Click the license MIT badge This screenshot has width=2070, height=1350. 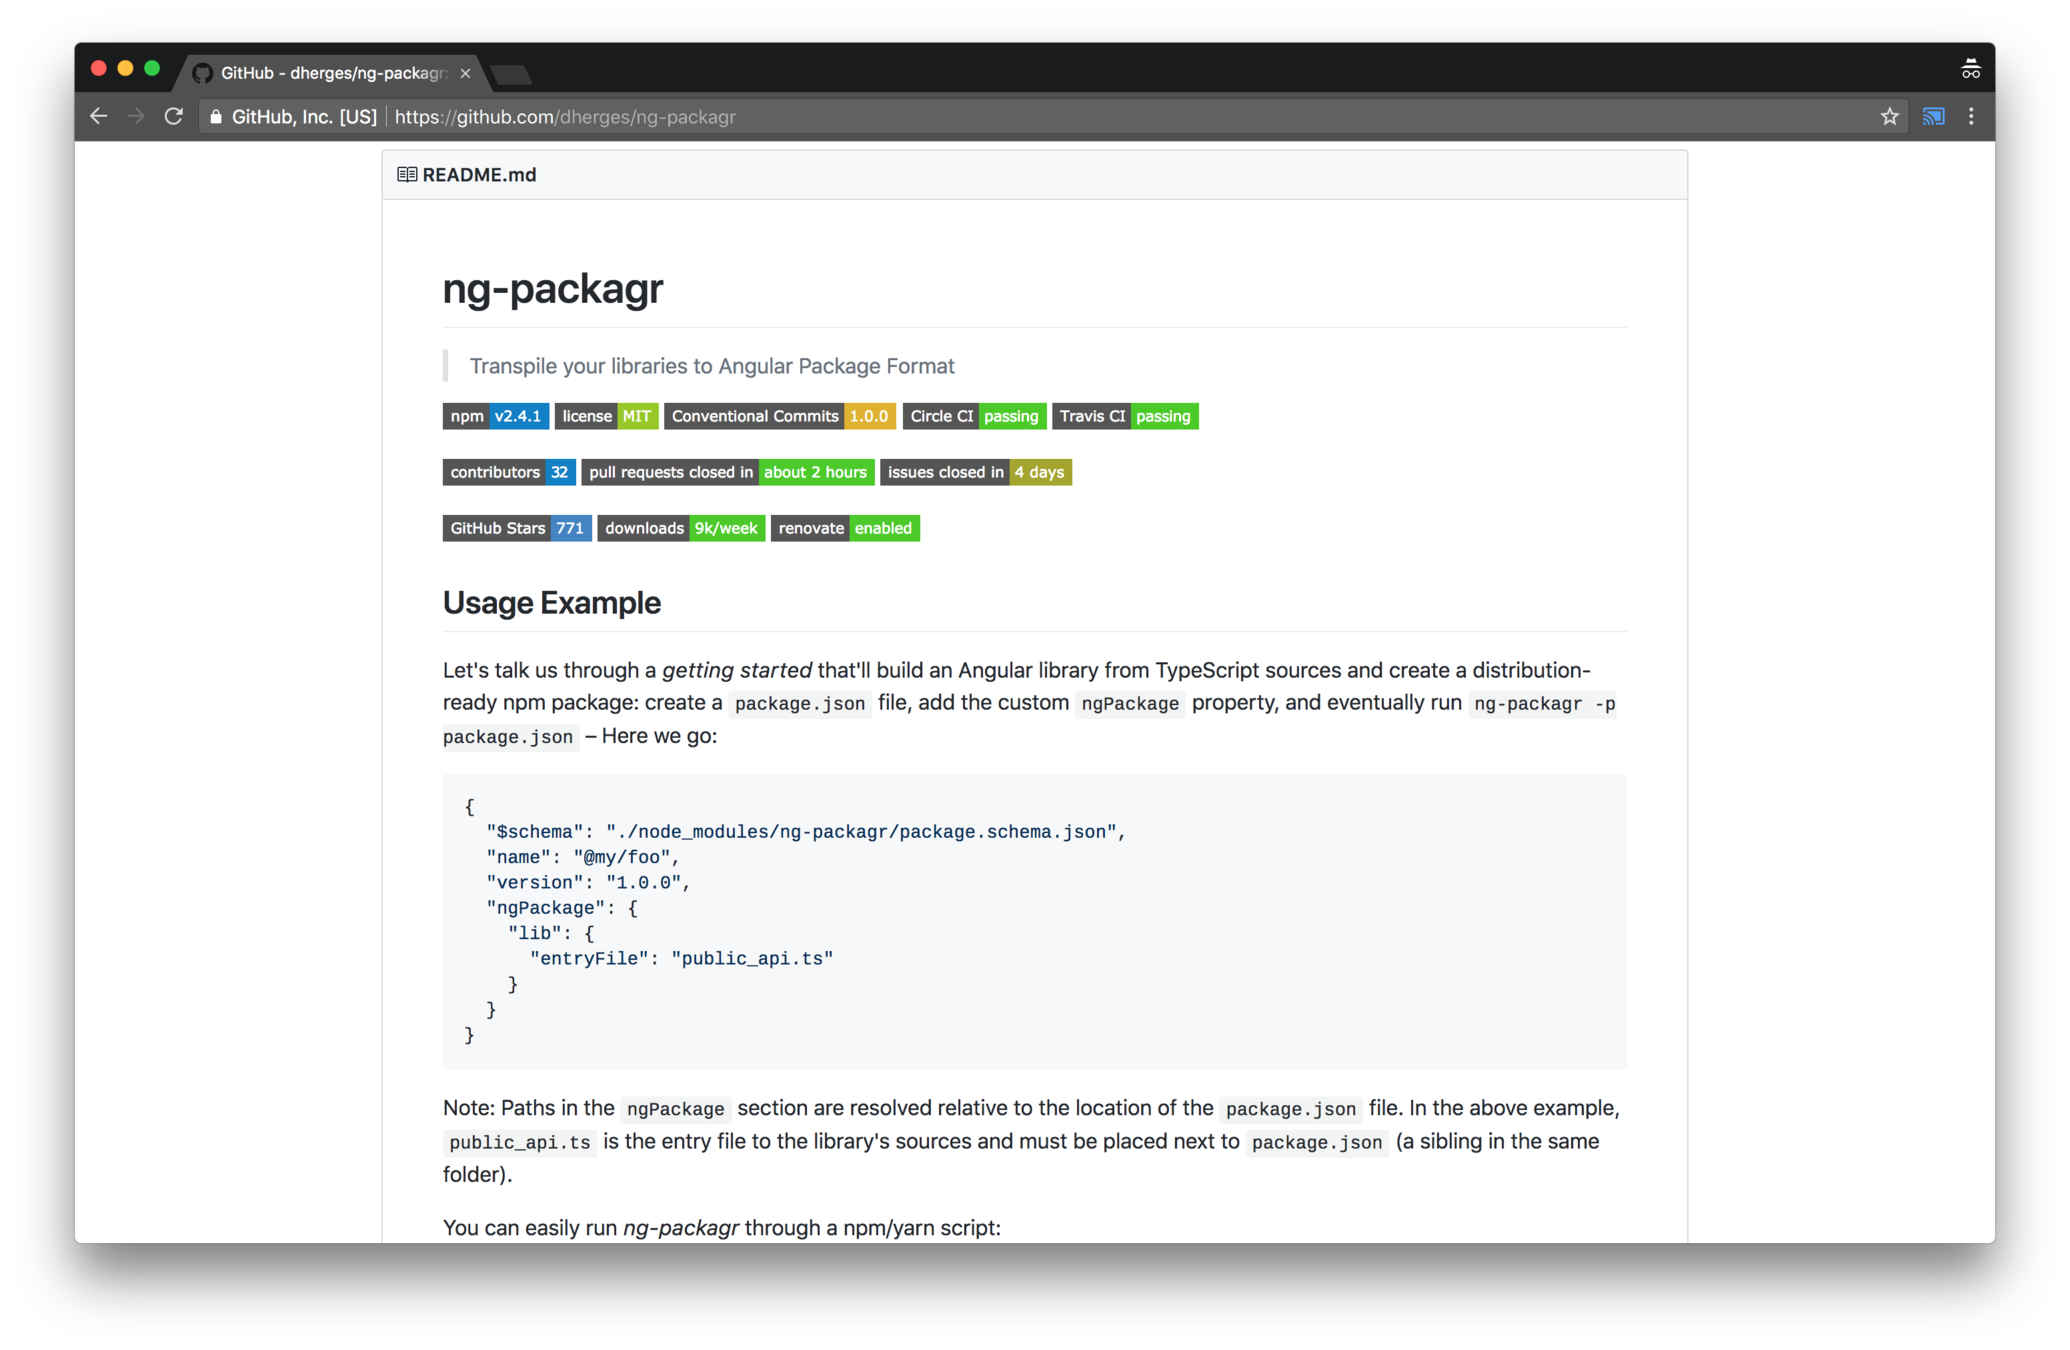coord(606,416)
